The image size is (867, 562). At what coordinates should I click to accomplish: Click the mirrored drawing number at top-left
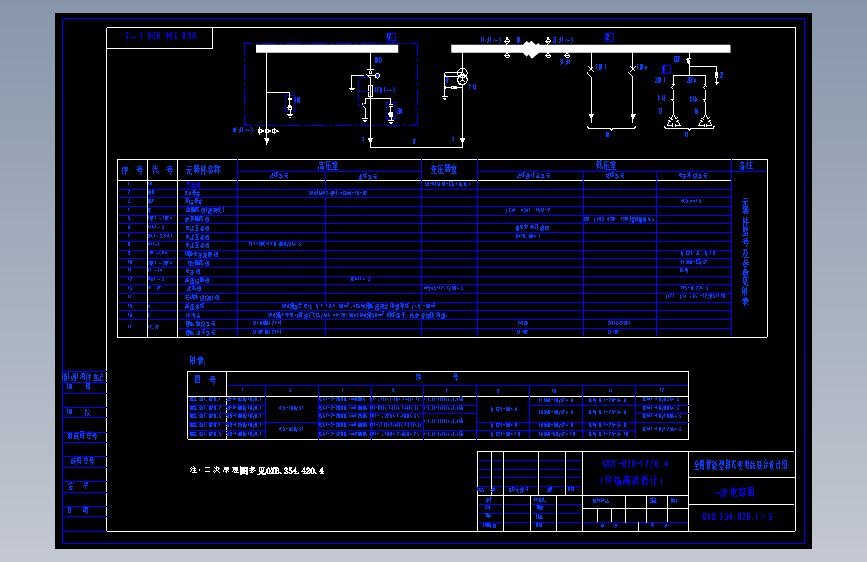point(161,36)
